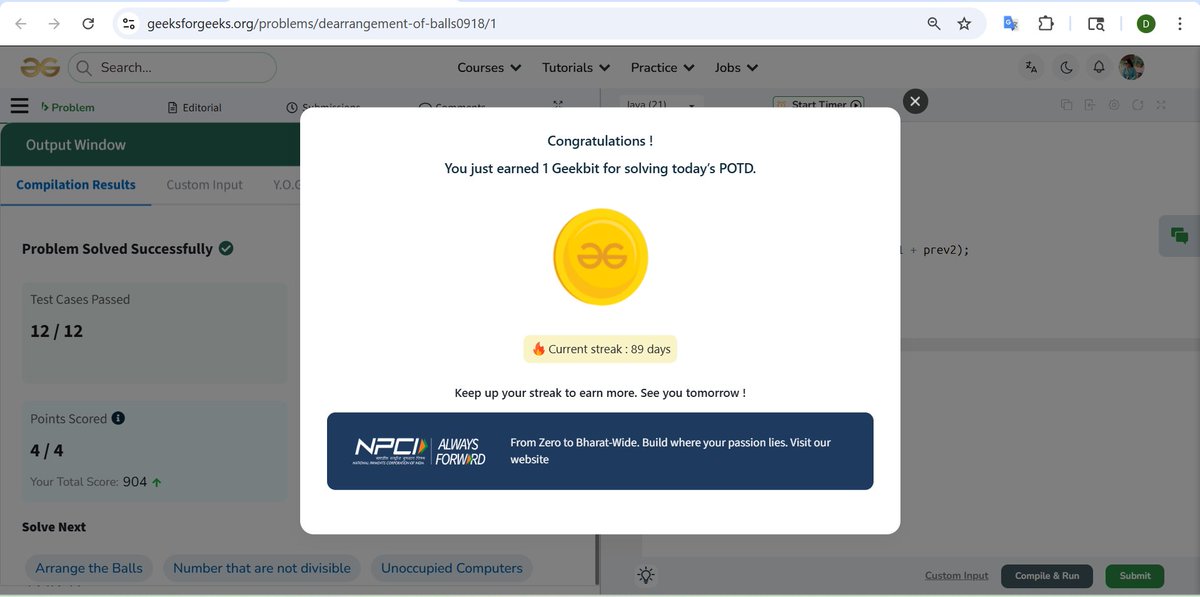Open the Editorial tab
The image size is (1200, 597).
200,106
